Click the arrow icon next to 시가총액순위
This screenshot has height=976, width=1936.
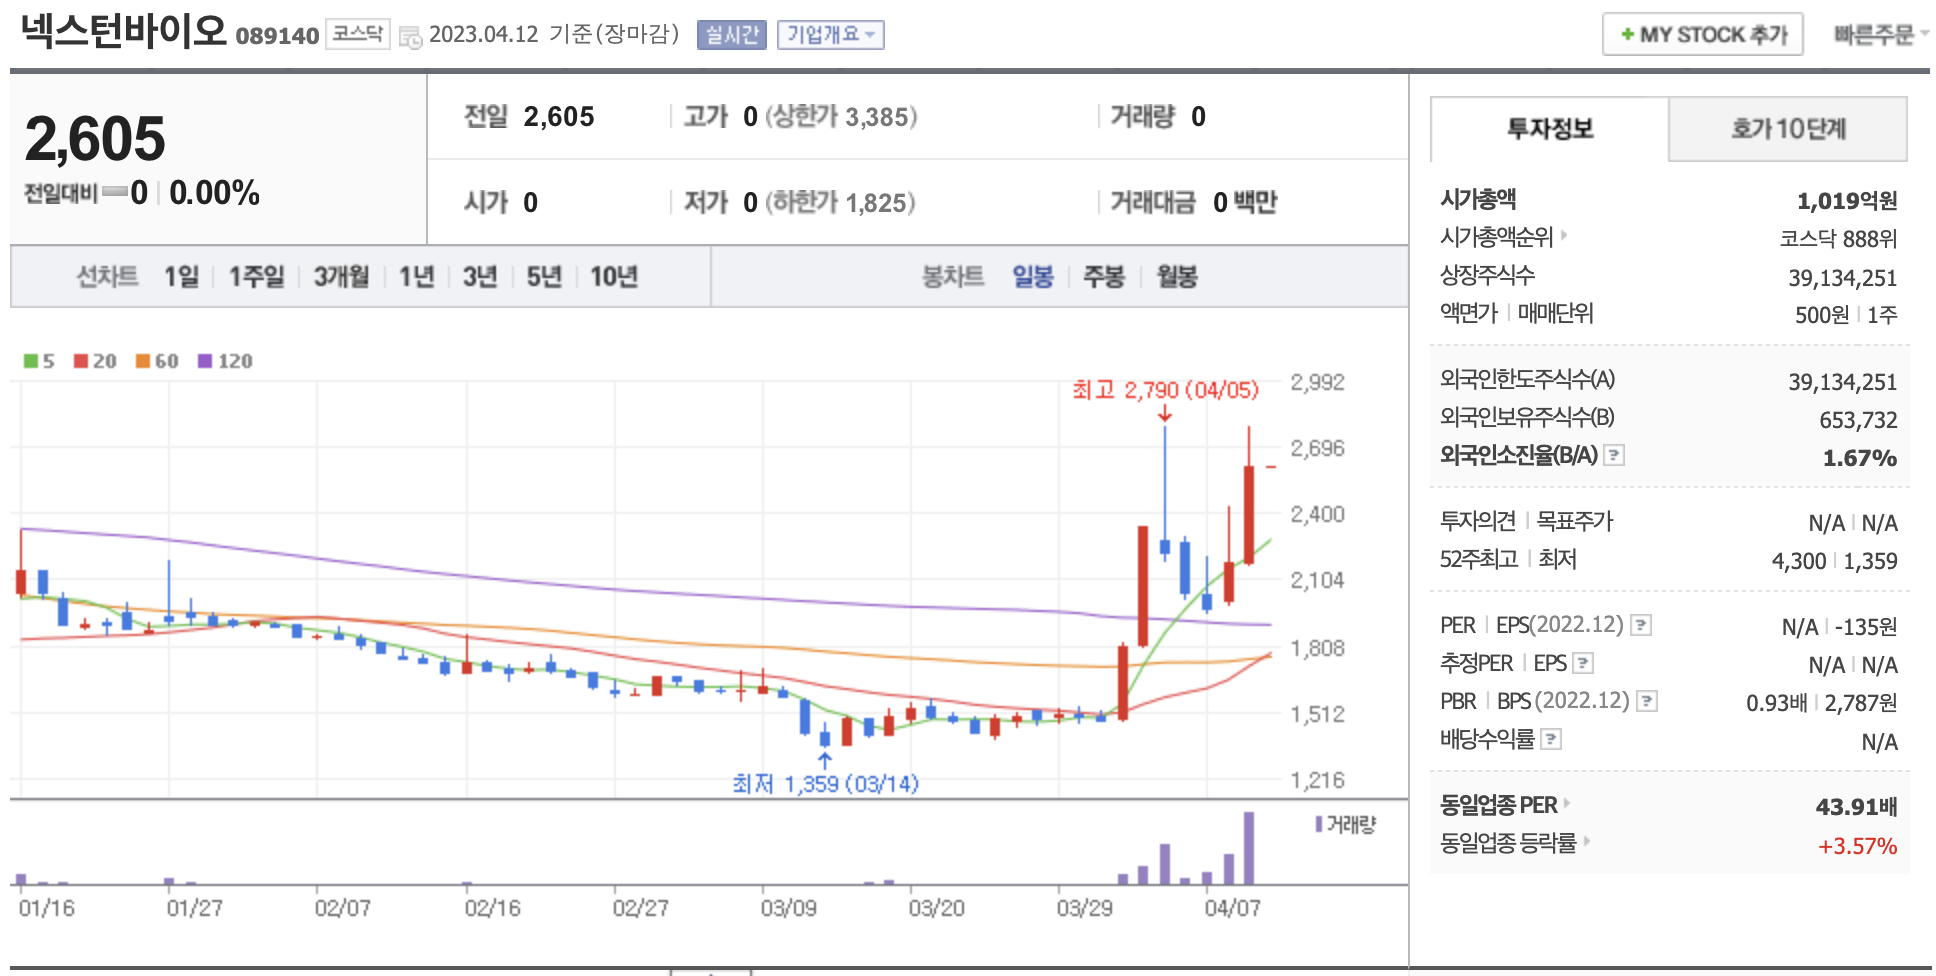tap(1564, 236)
